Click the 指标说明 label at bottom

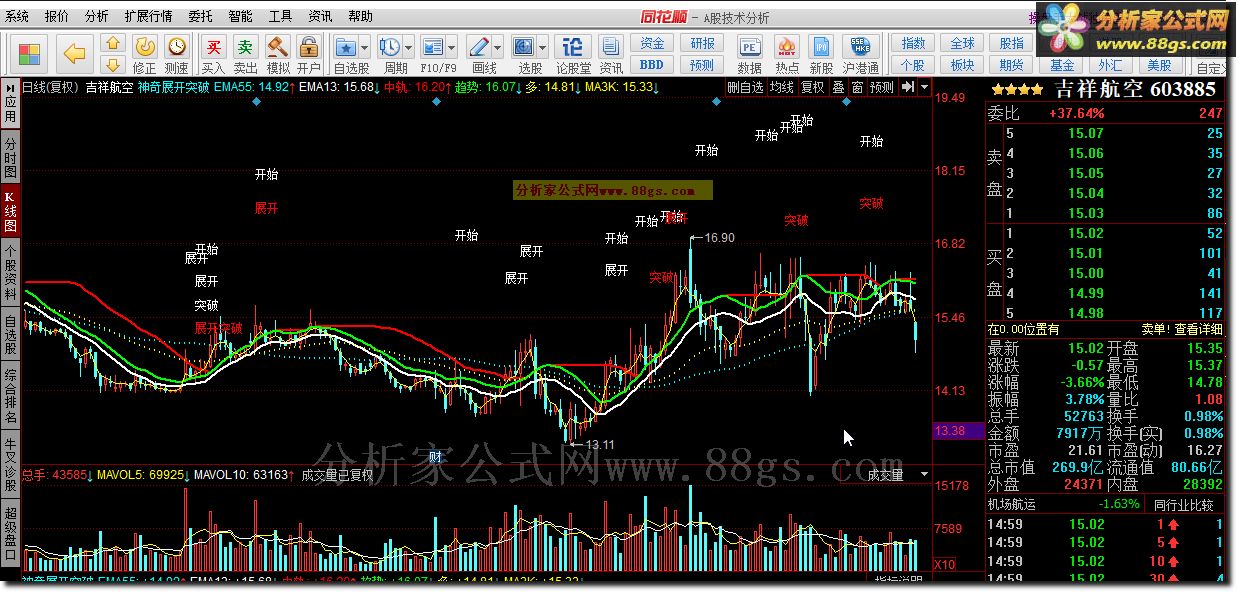[x=899, y=581]
